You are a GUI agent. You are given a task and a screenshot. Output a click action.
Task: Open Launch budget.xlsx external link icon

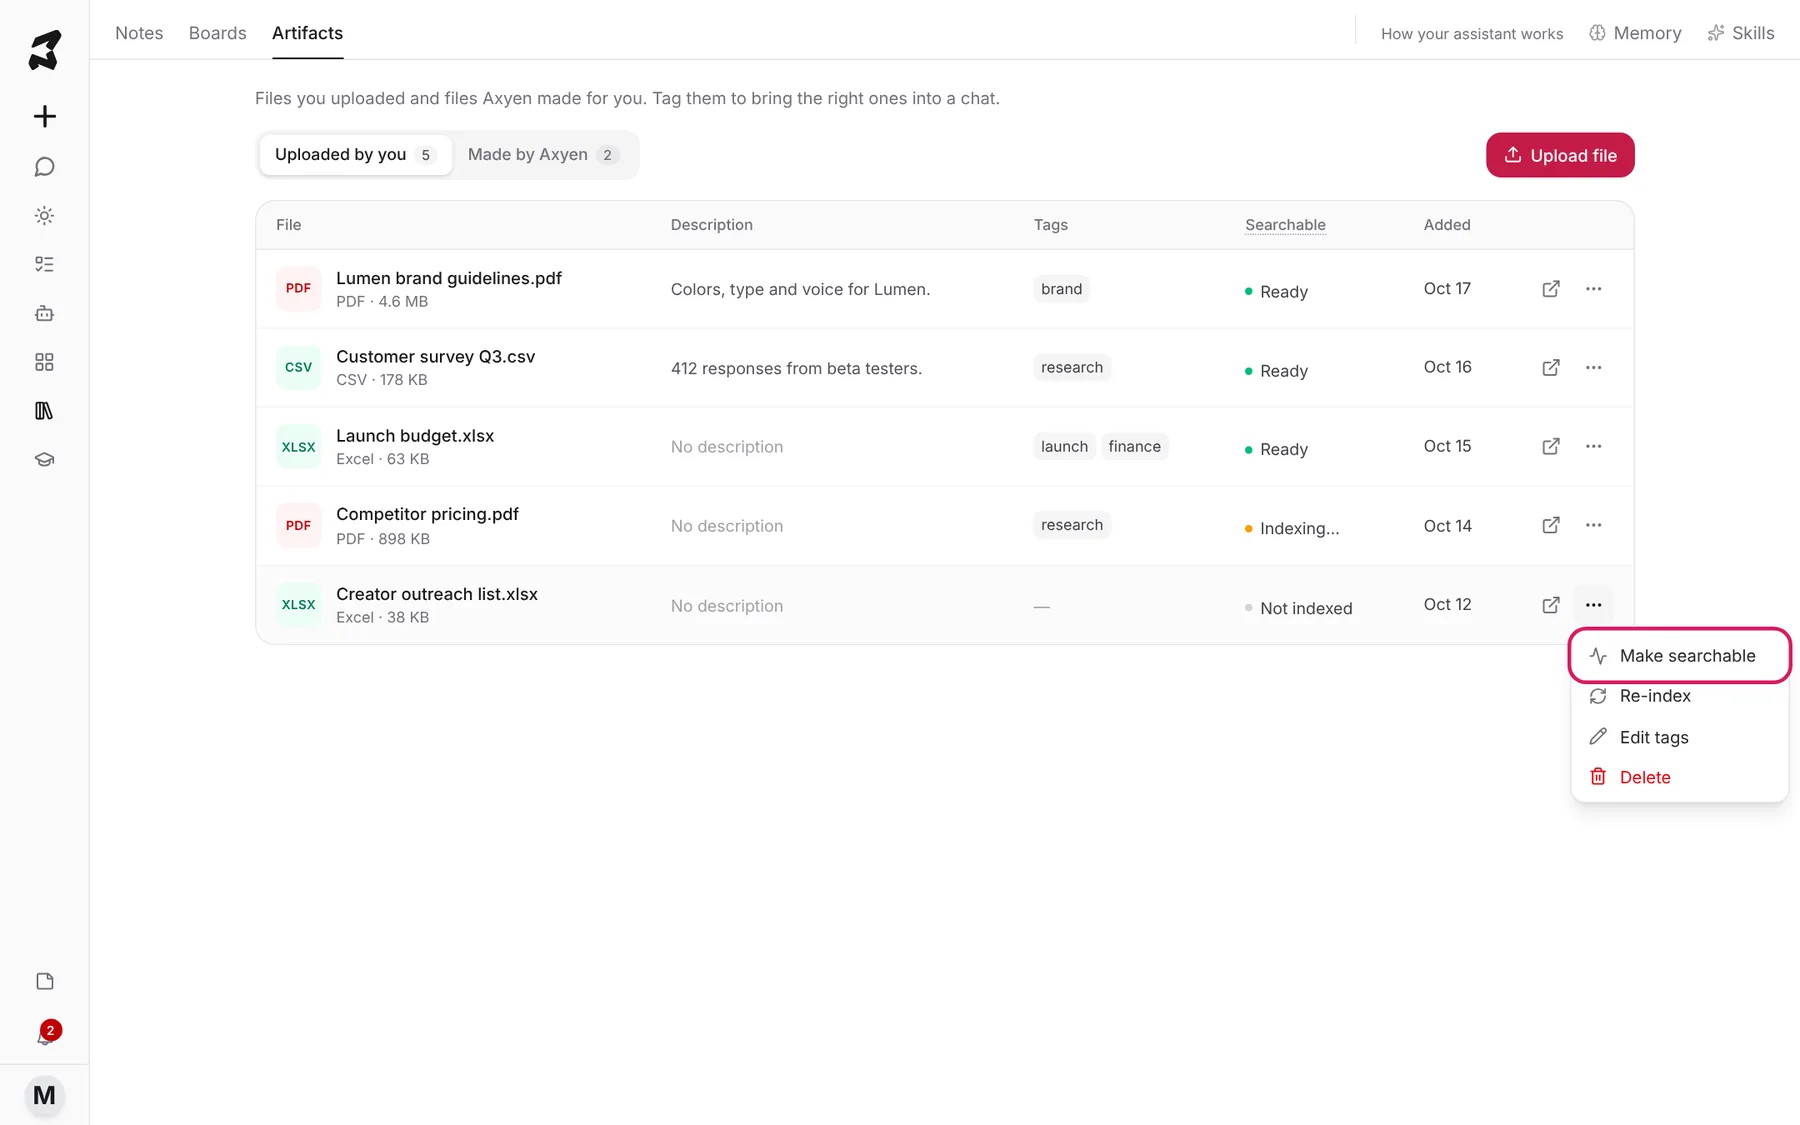pos(1551,446)
